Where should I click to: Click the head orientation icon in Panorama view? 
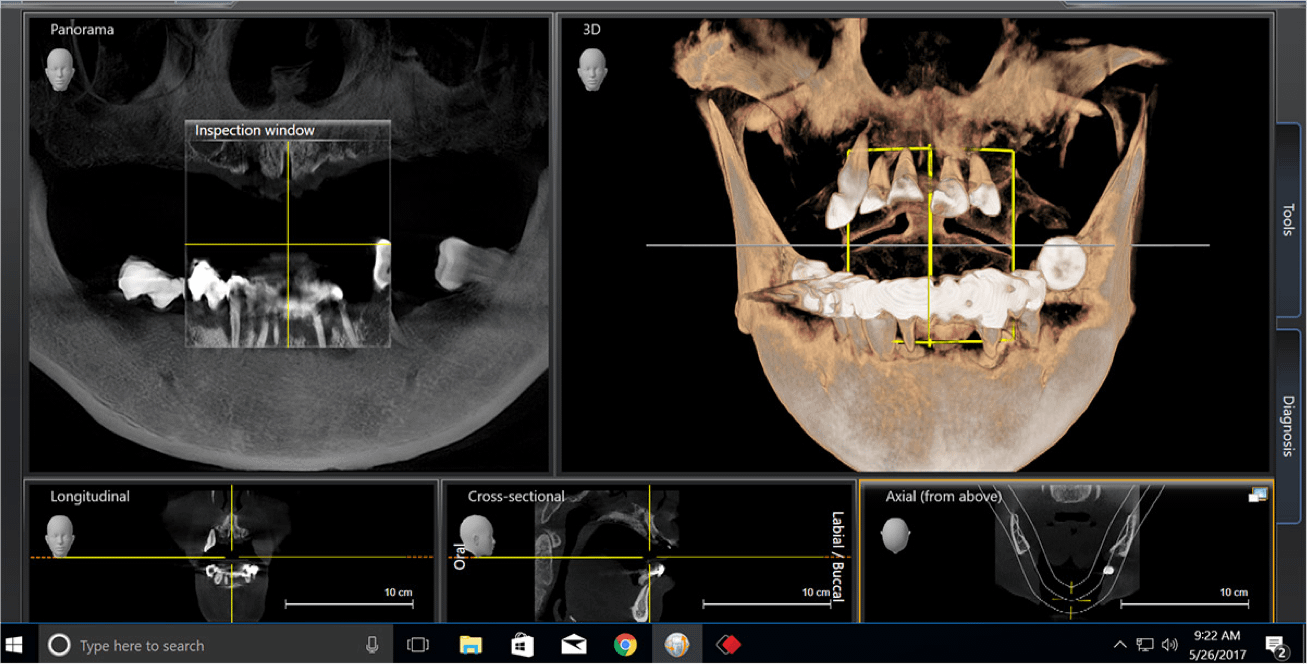pyautogui.click(x=60, y=68)
